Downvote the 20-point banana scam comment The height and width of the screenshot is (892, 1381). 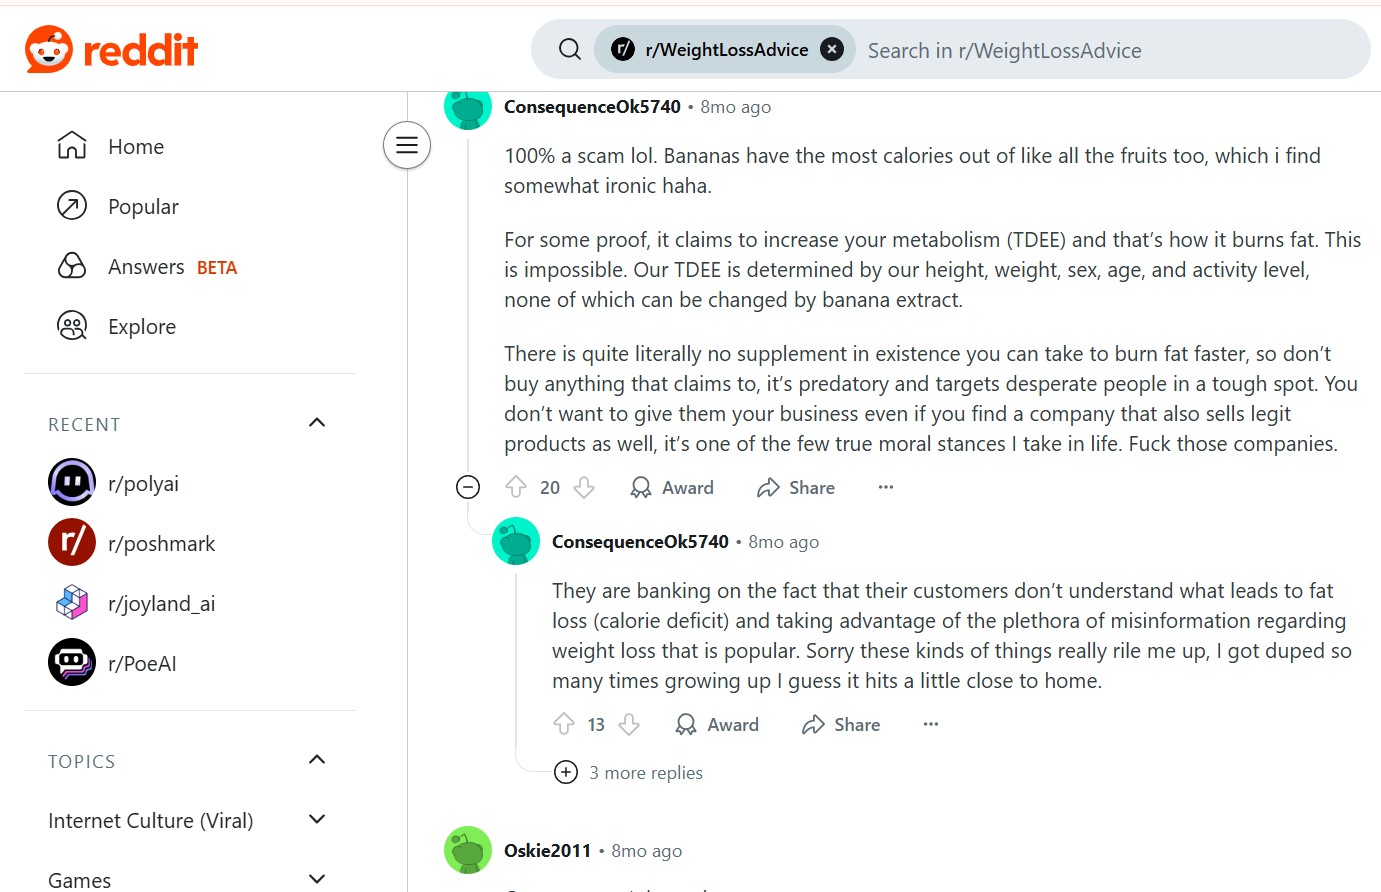(x=584, y=488)
